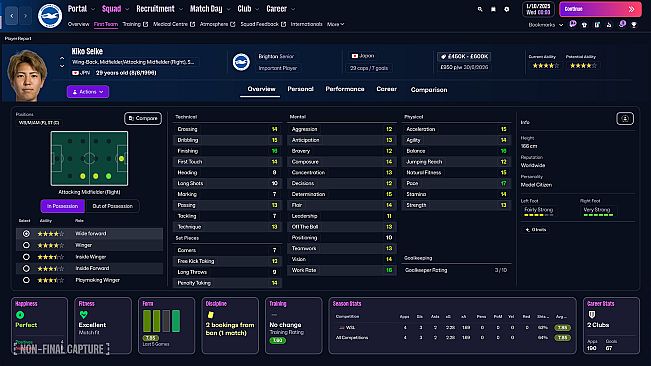This screenshot has height=366, width=651.
Task: Open Squad Feedback external link icon
Action: coord(283,24)
